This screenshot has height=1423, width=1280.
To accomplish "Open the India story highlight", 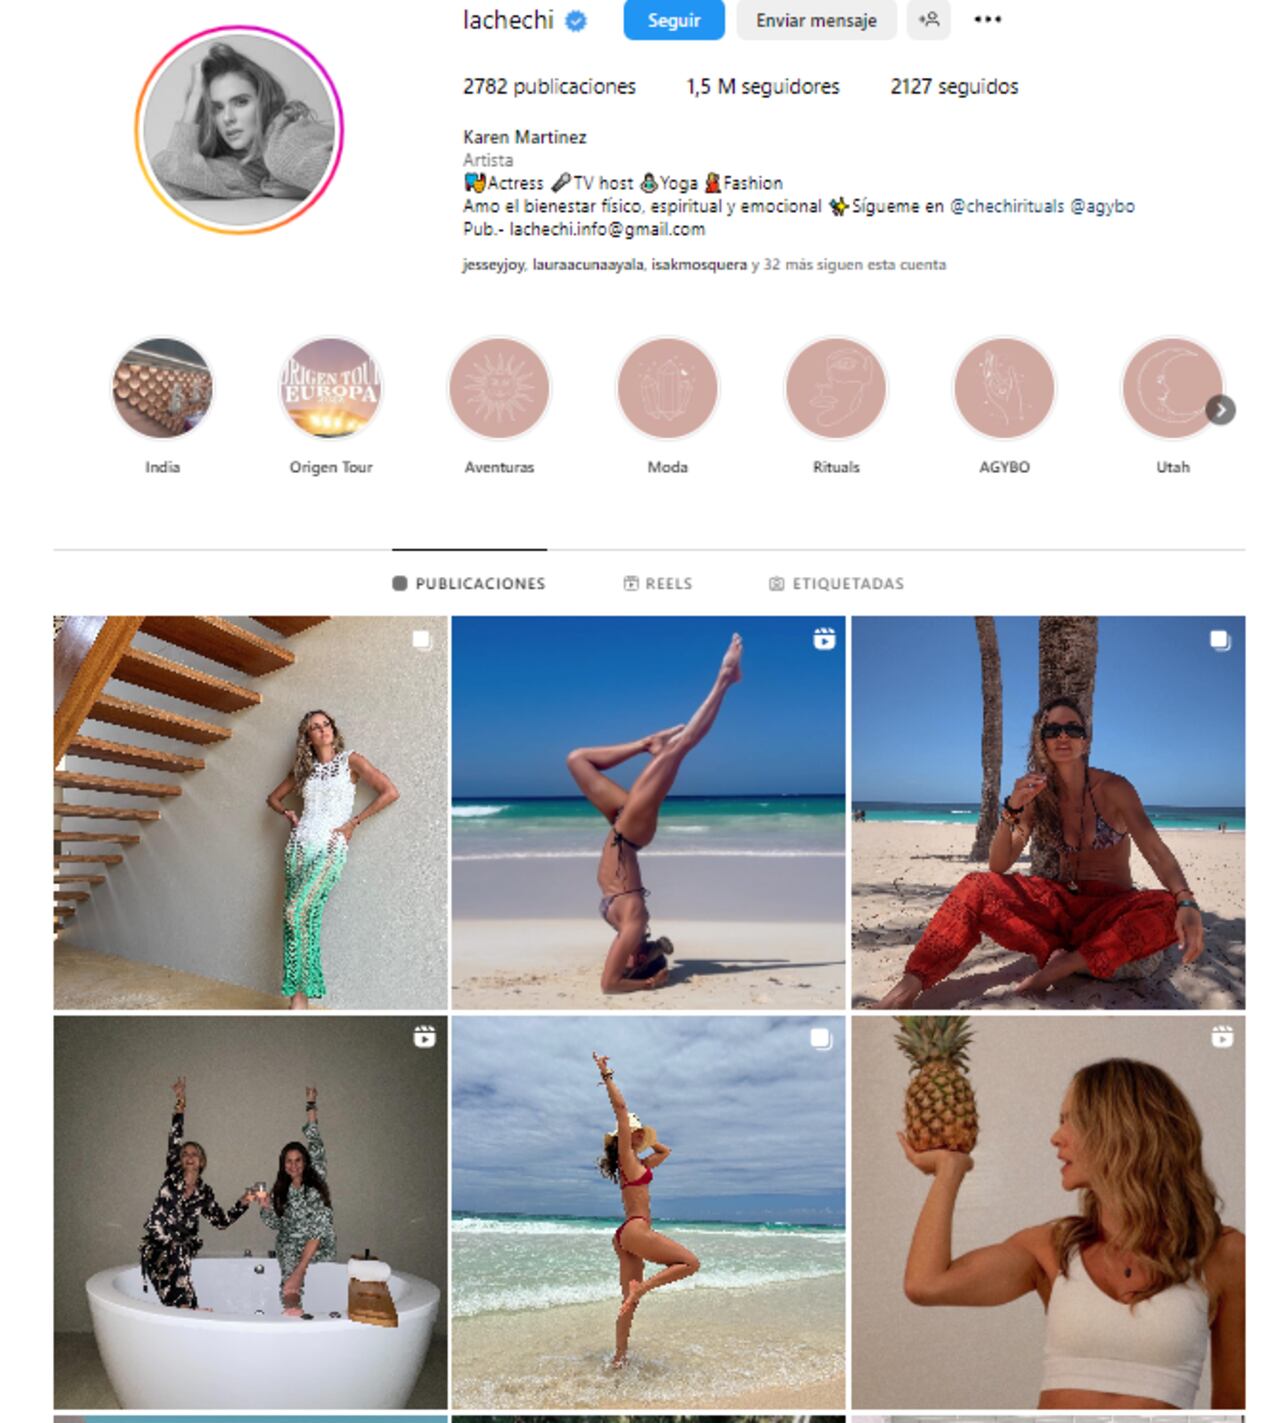I will (x=162, y=388).
